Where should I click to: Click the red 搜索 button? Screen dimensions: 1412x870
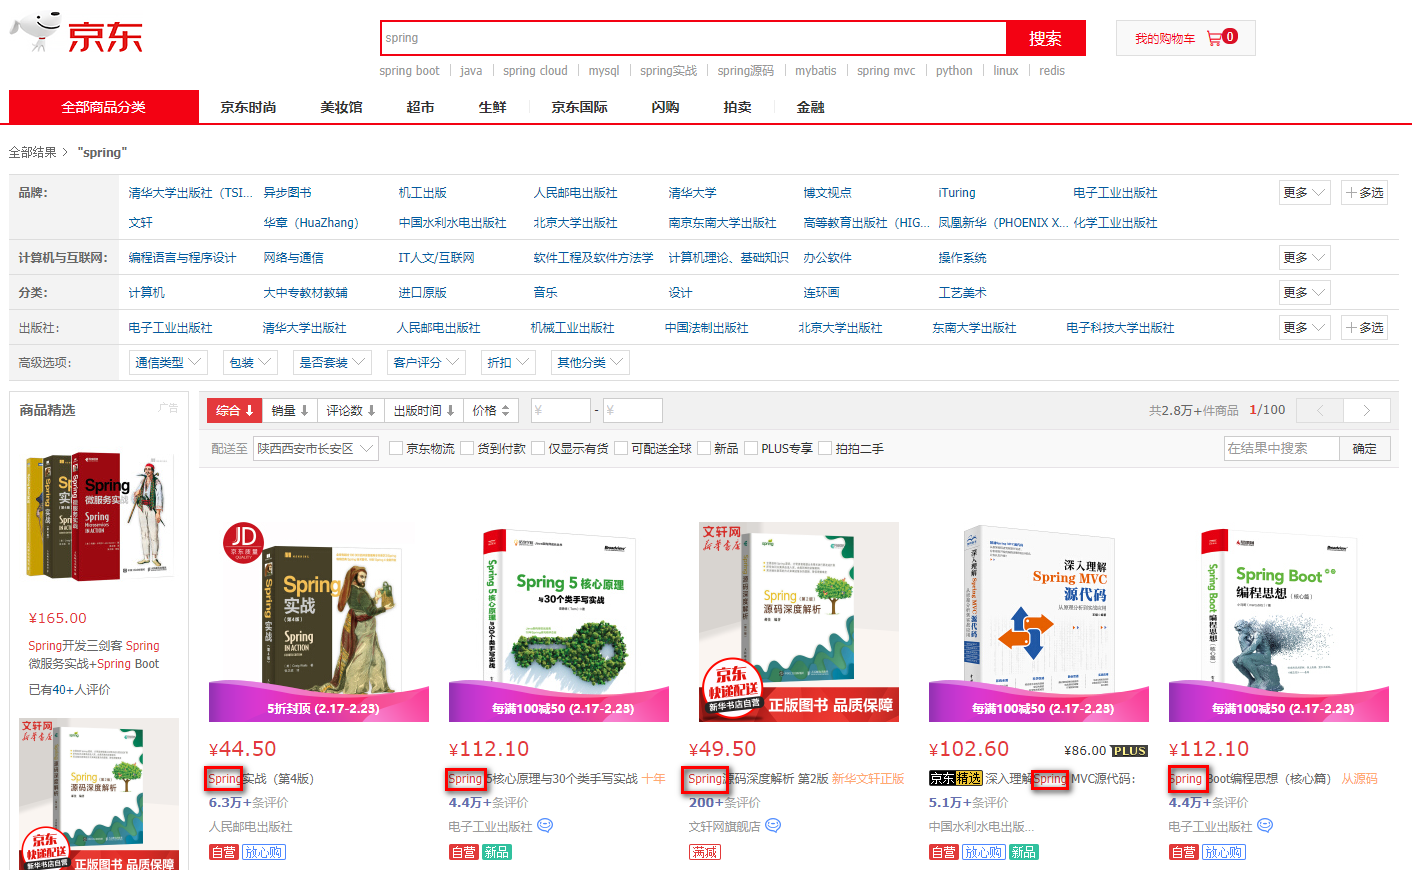(1045, 38)
